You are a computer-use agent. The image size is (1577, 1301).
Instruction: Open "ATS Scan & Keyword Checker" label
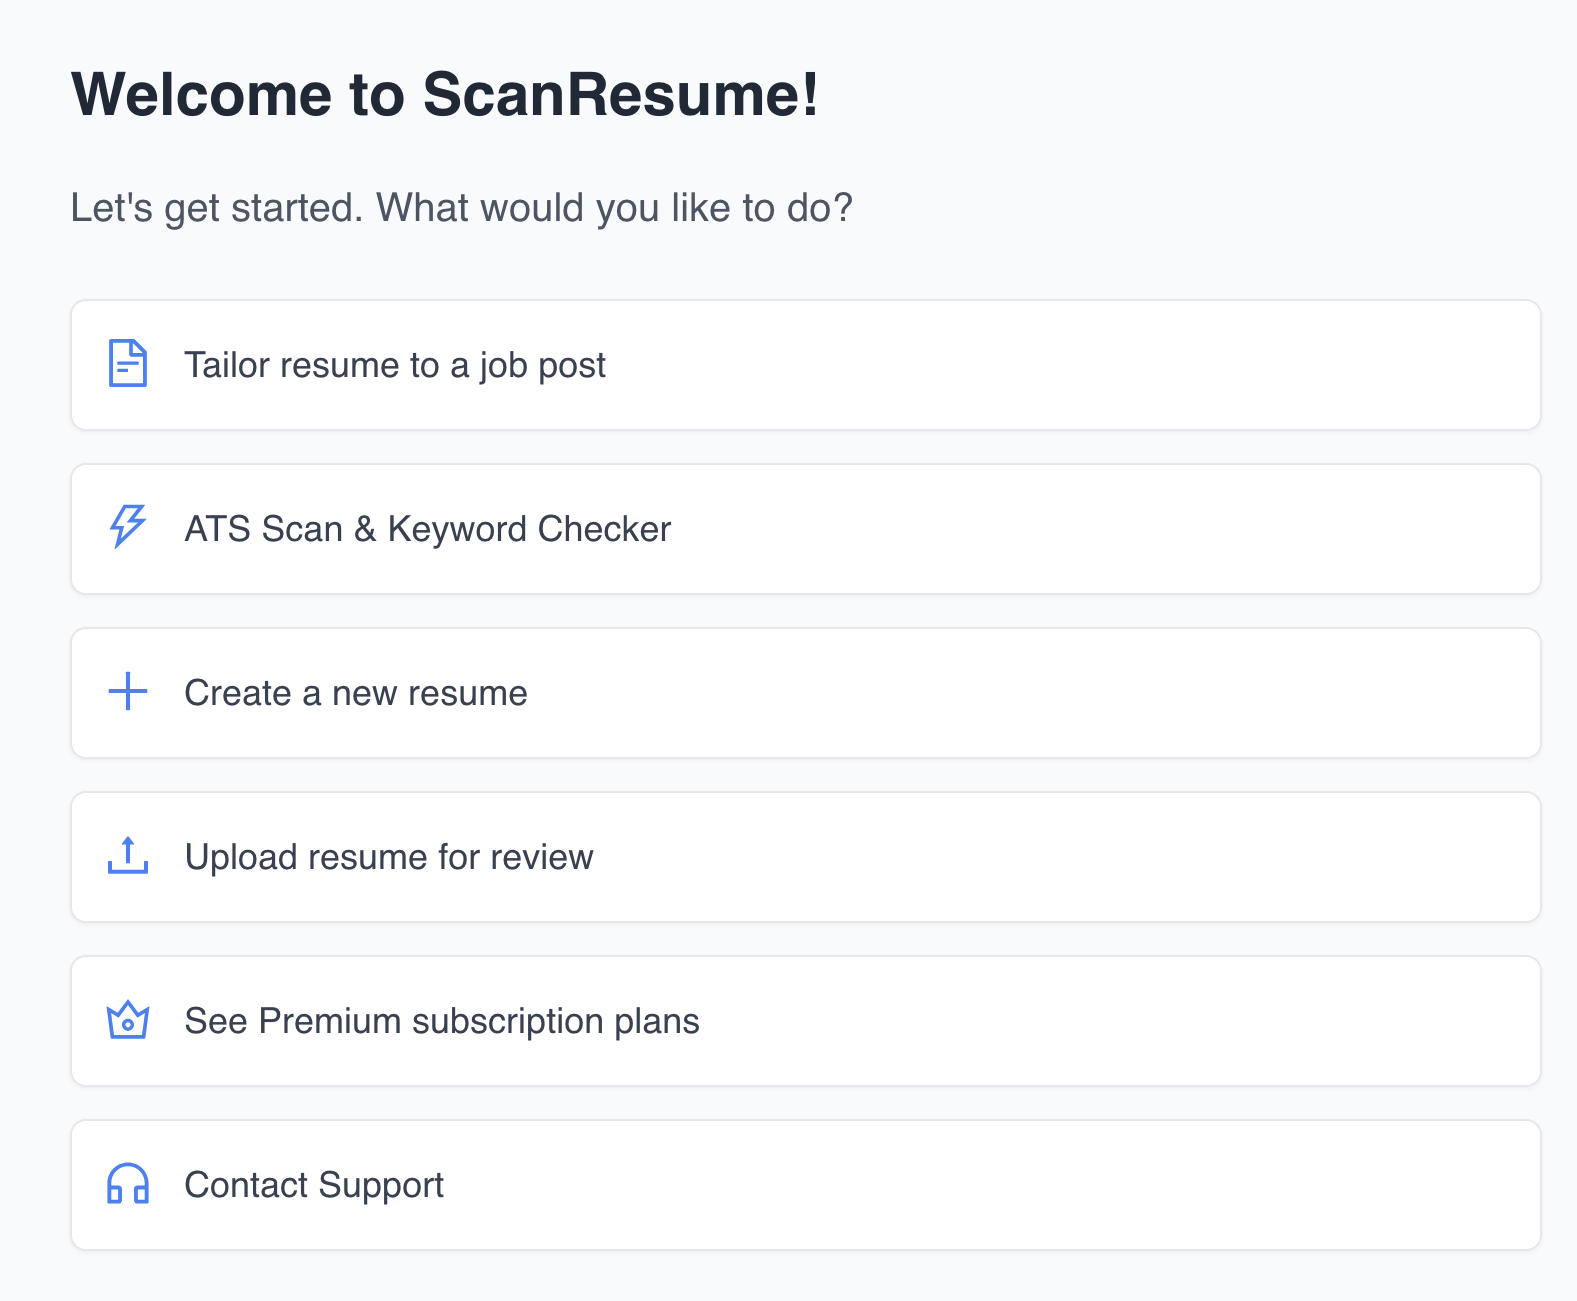(428, 529)
